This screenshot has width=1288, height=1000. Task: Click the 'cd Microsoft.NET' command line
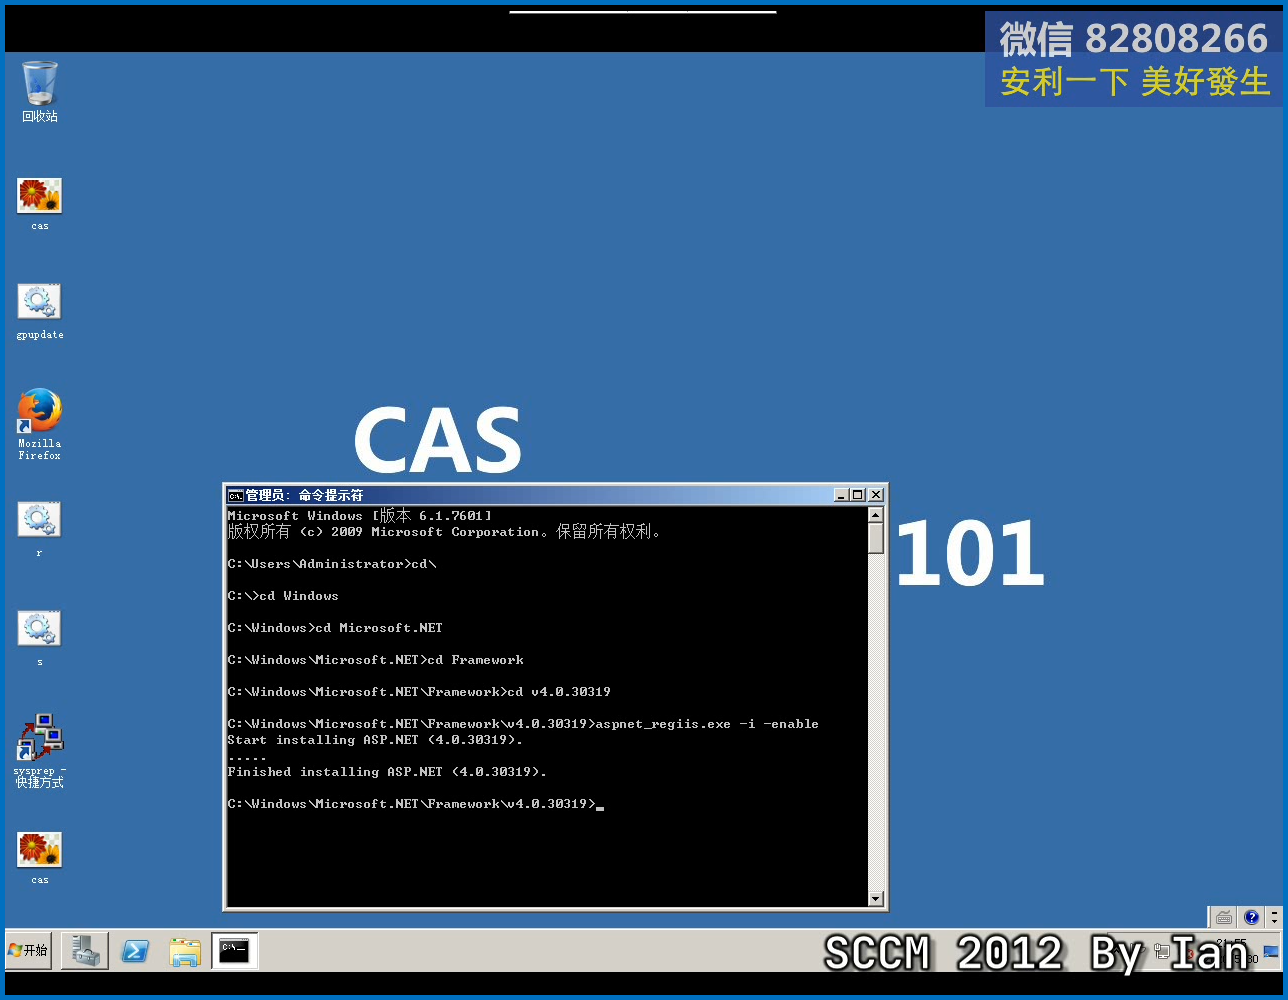[335, 628]
